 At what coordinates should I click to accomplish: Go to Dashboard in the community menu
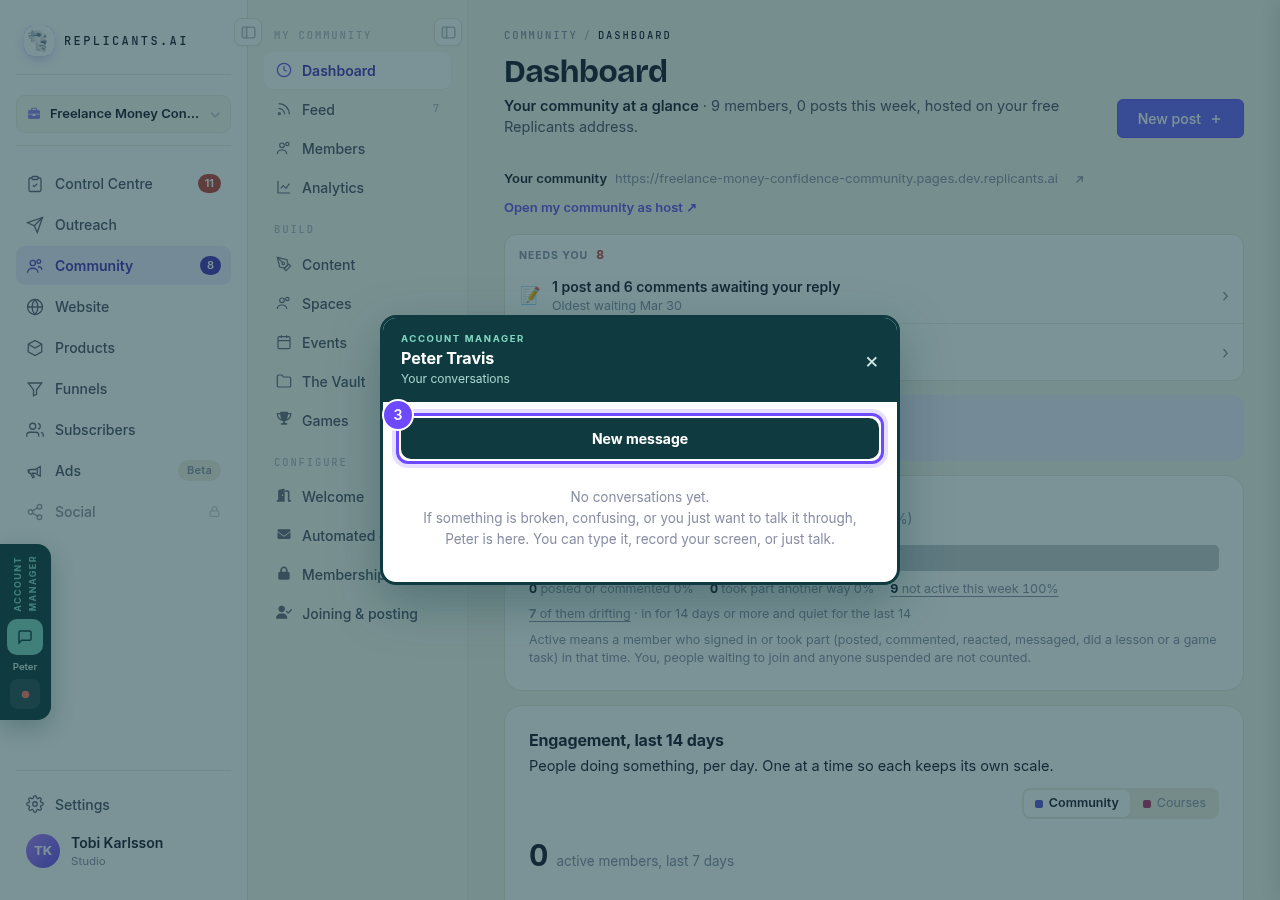(358, 71)
